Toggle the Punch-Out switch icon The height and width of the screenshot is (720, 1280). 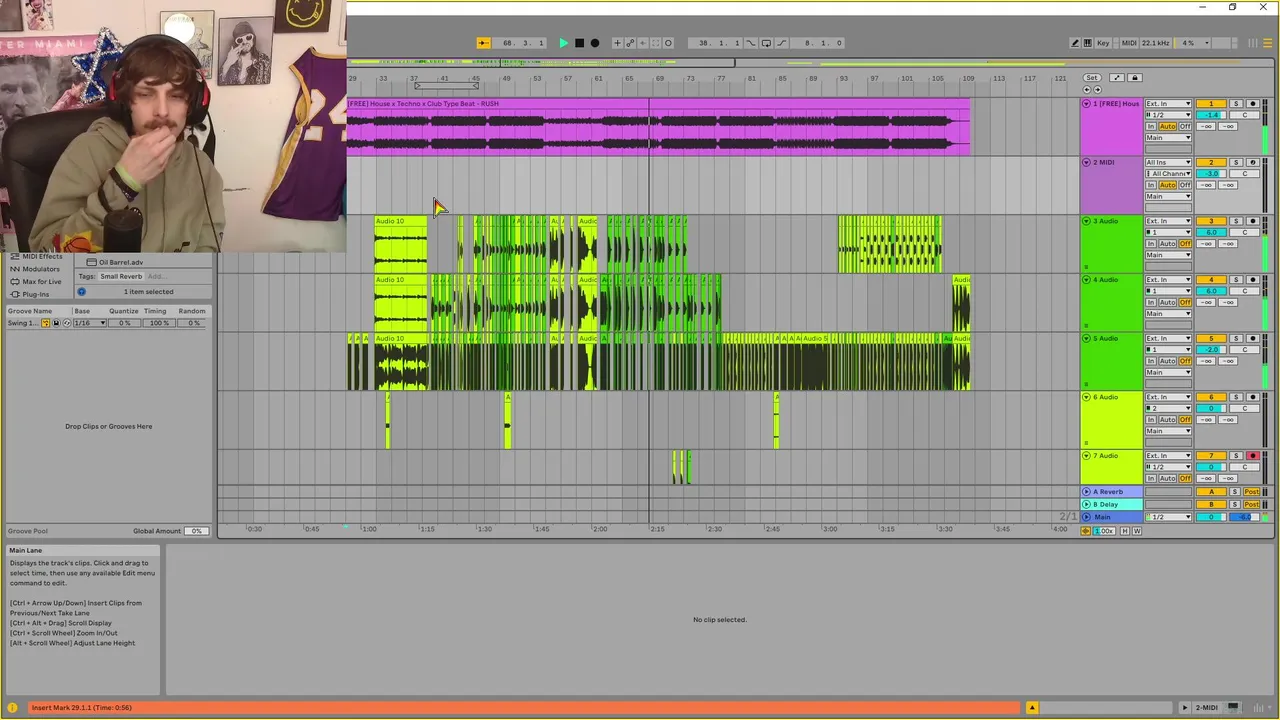pos(781,43)
